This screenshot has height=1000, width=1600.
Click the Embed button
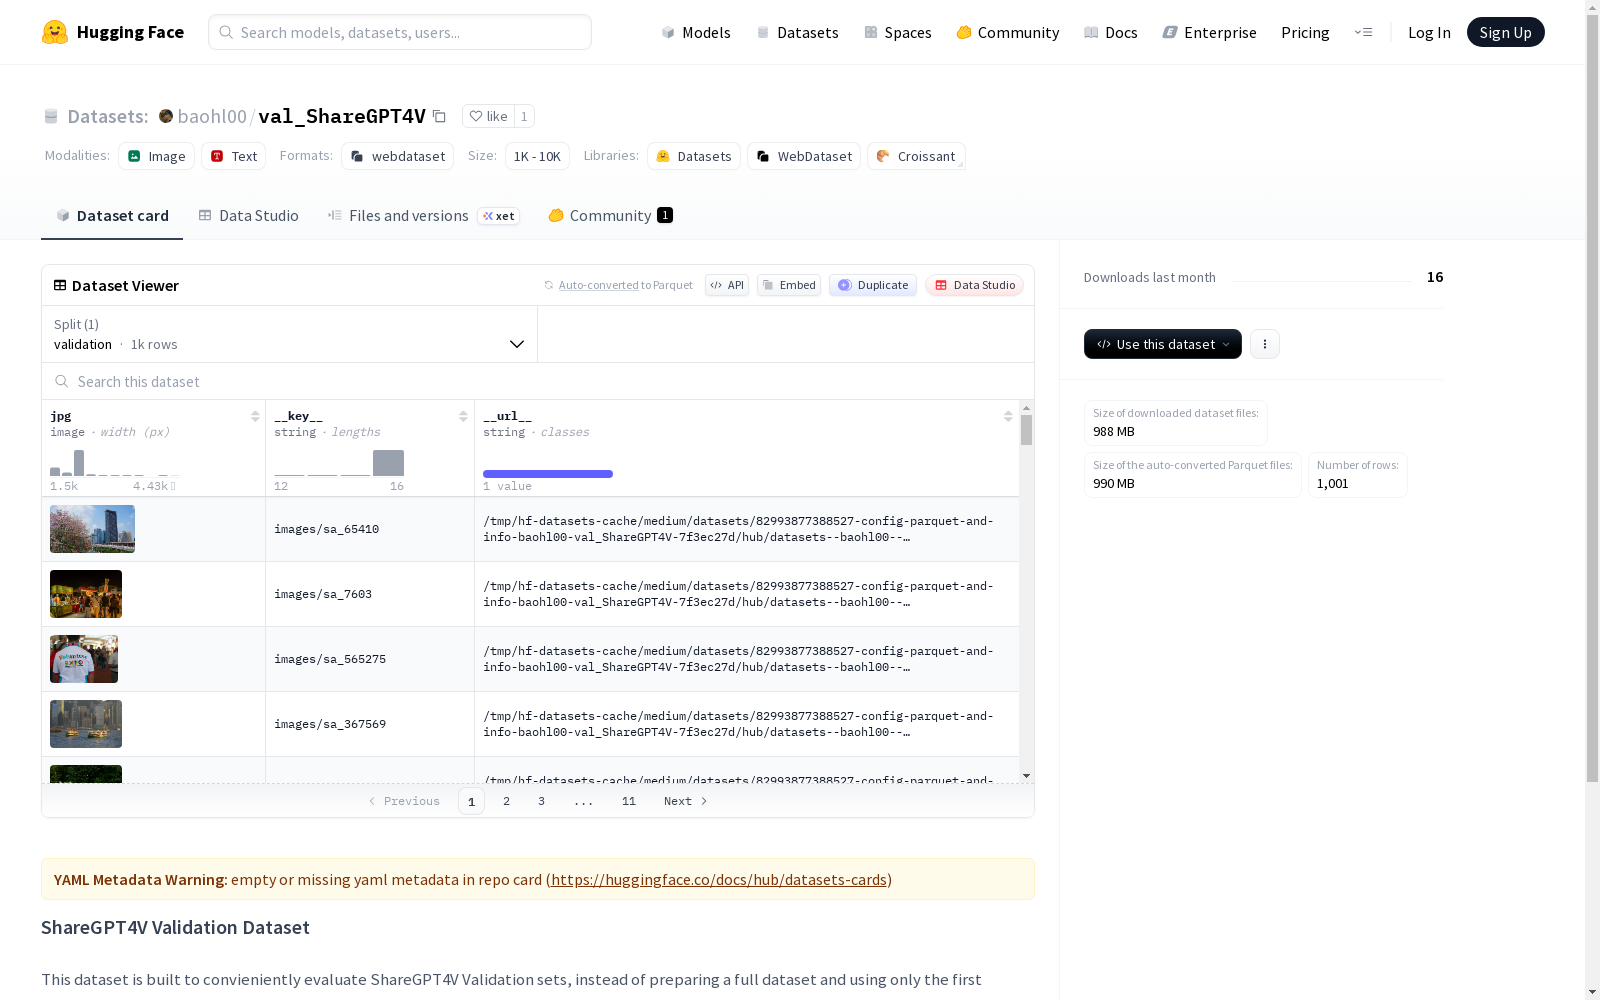click(x=789, y=285)
